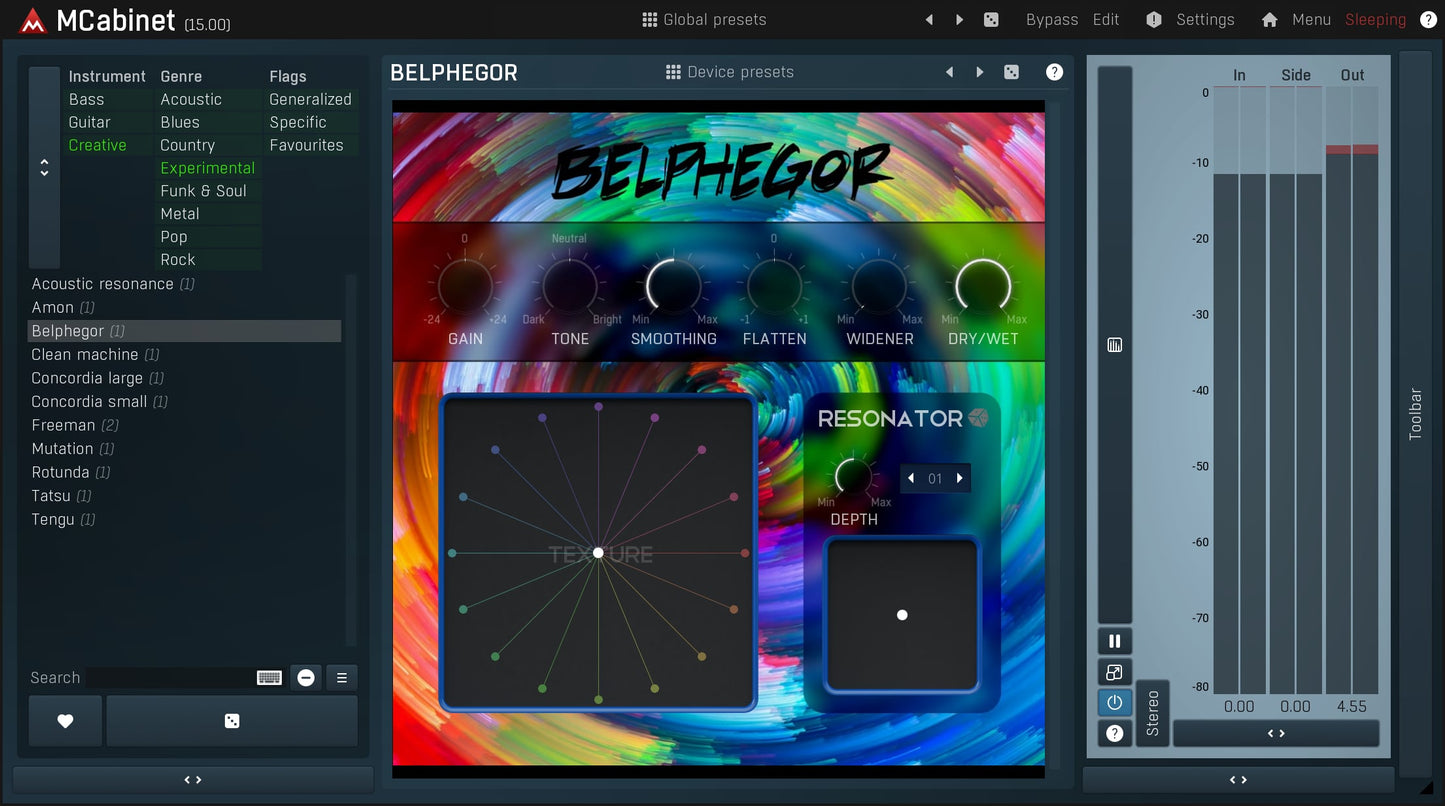Open the Menu in the top bar
This screenshot has height=806, width=1445.
point(1311,20)
